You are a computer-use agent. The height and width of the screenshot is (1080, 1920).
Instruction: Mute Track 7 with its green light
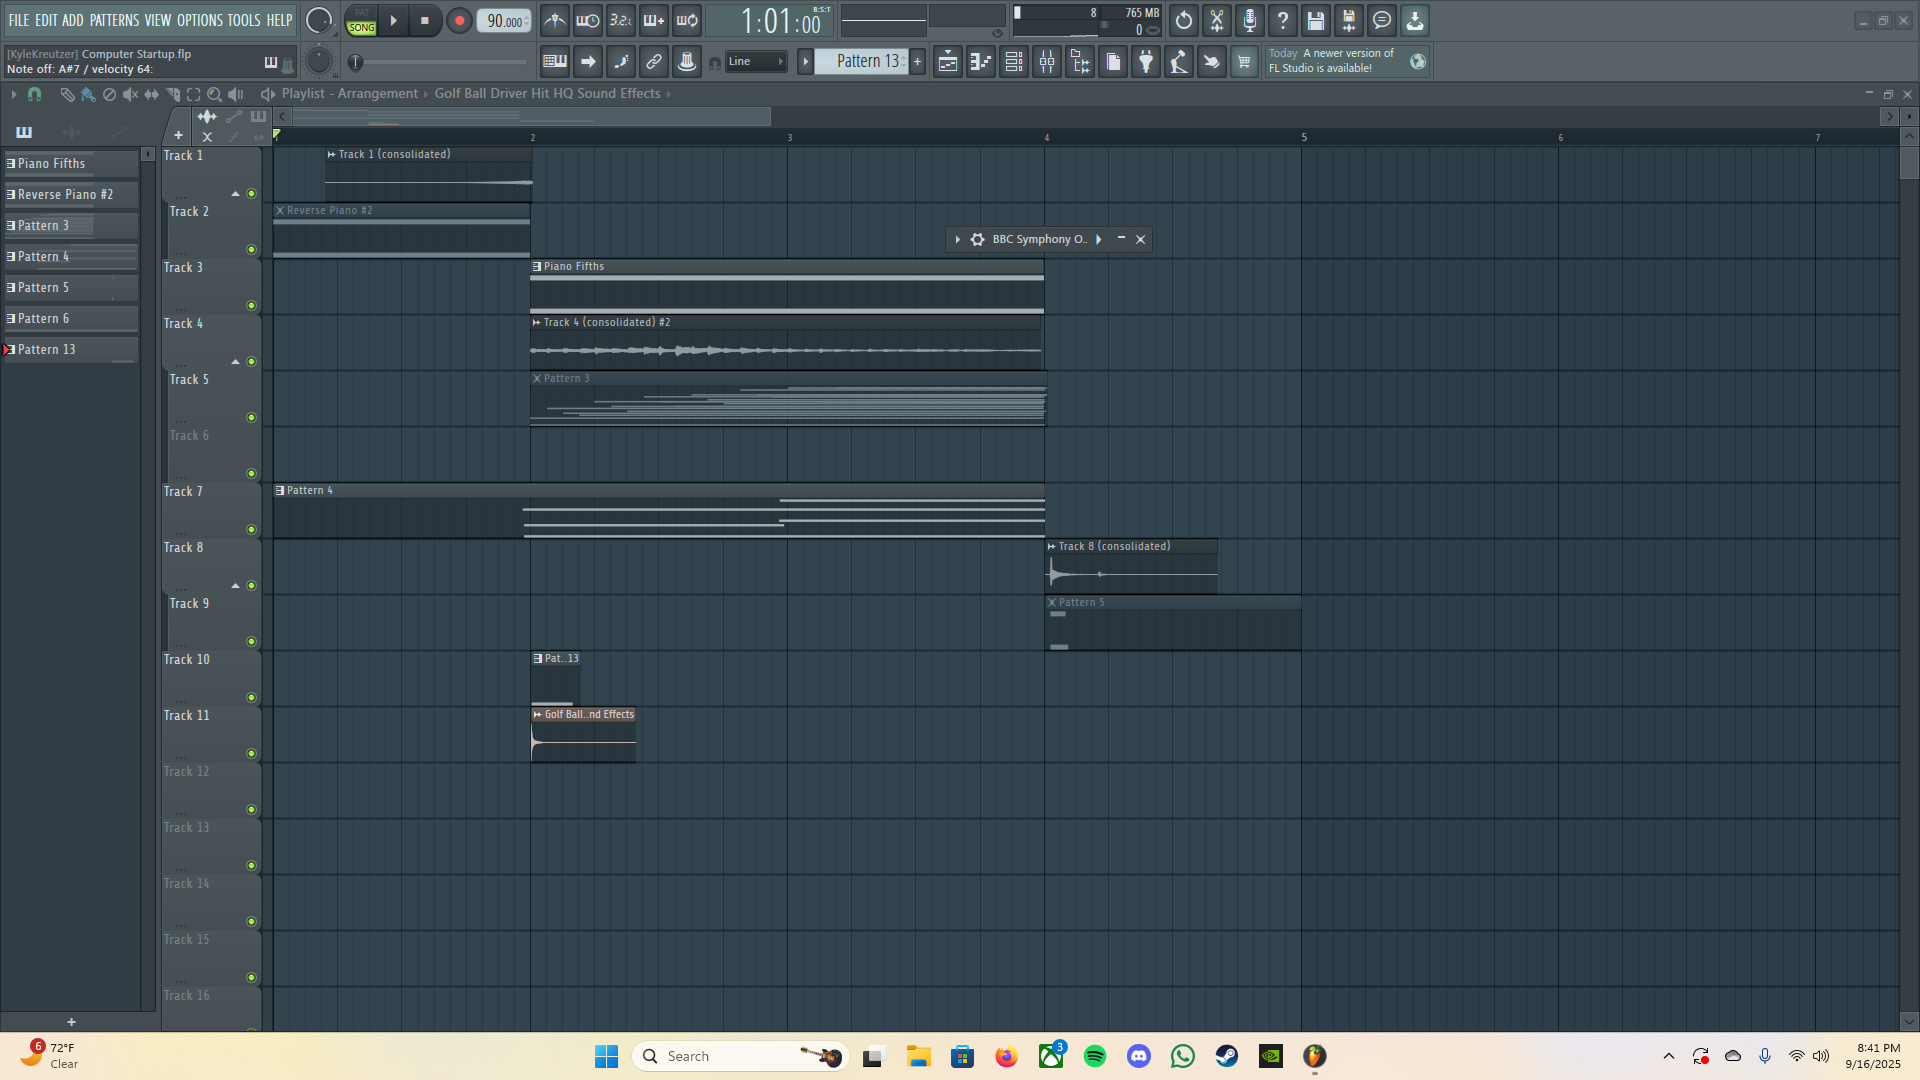tap(251, 530)
